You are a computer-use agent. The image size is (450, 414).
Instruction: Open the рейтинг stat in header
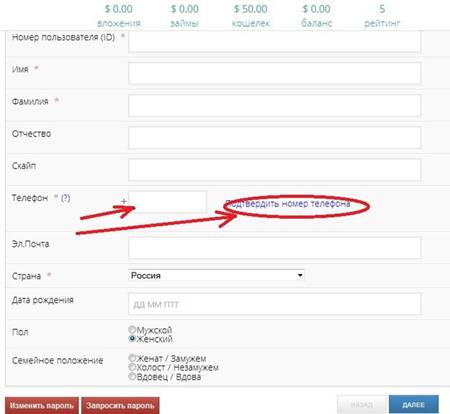[382, 16]
